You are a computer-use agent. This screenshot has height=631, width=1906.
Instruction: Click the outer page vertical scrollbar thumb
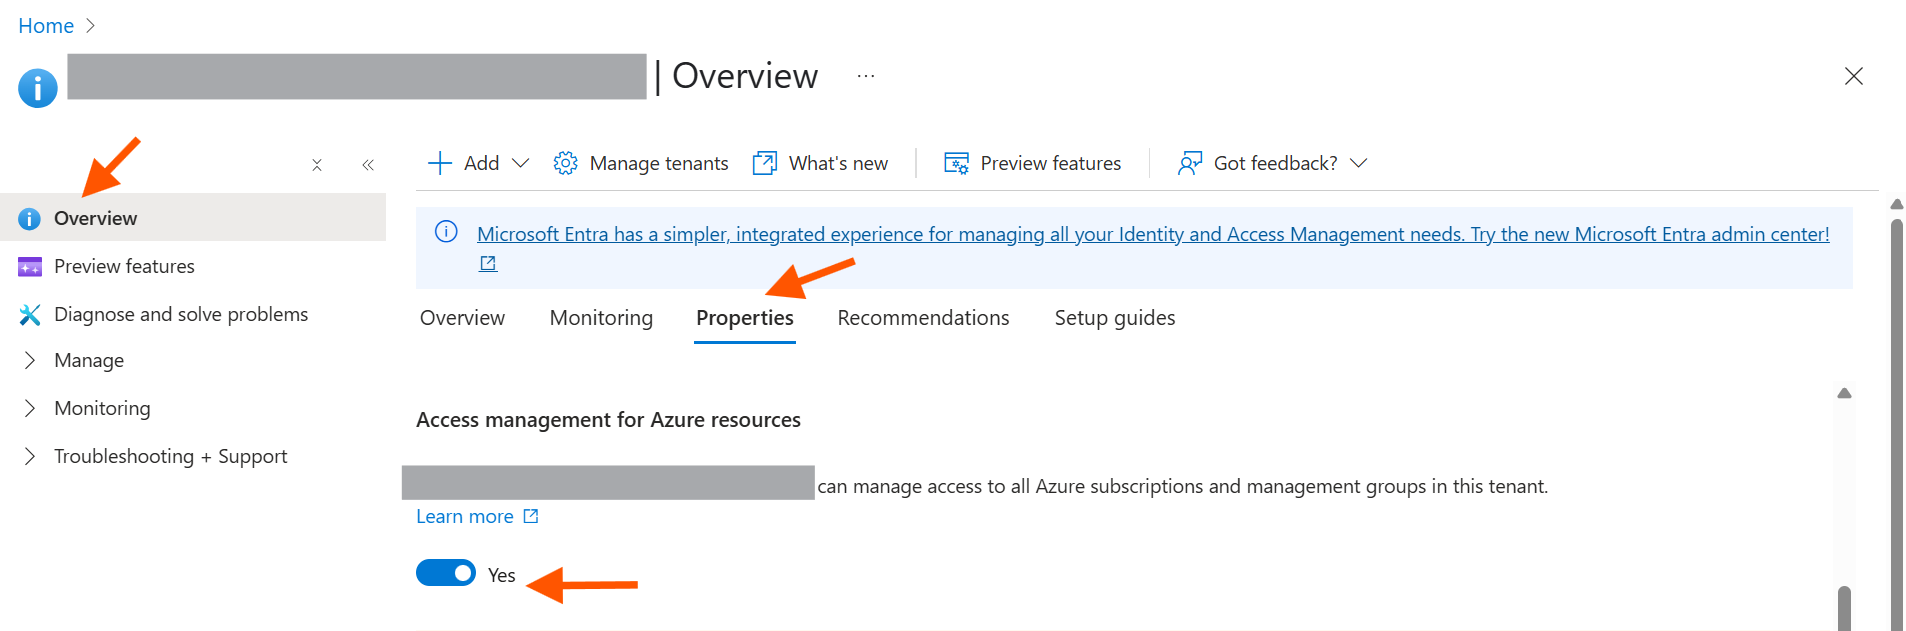click(1896, 425)
